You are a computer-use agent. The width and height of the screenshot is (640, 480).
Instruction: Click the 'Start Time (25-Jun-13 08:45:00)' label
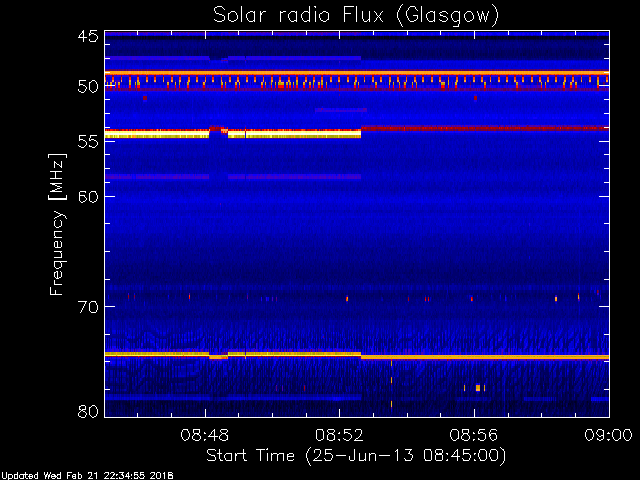(x=356, y=456)
